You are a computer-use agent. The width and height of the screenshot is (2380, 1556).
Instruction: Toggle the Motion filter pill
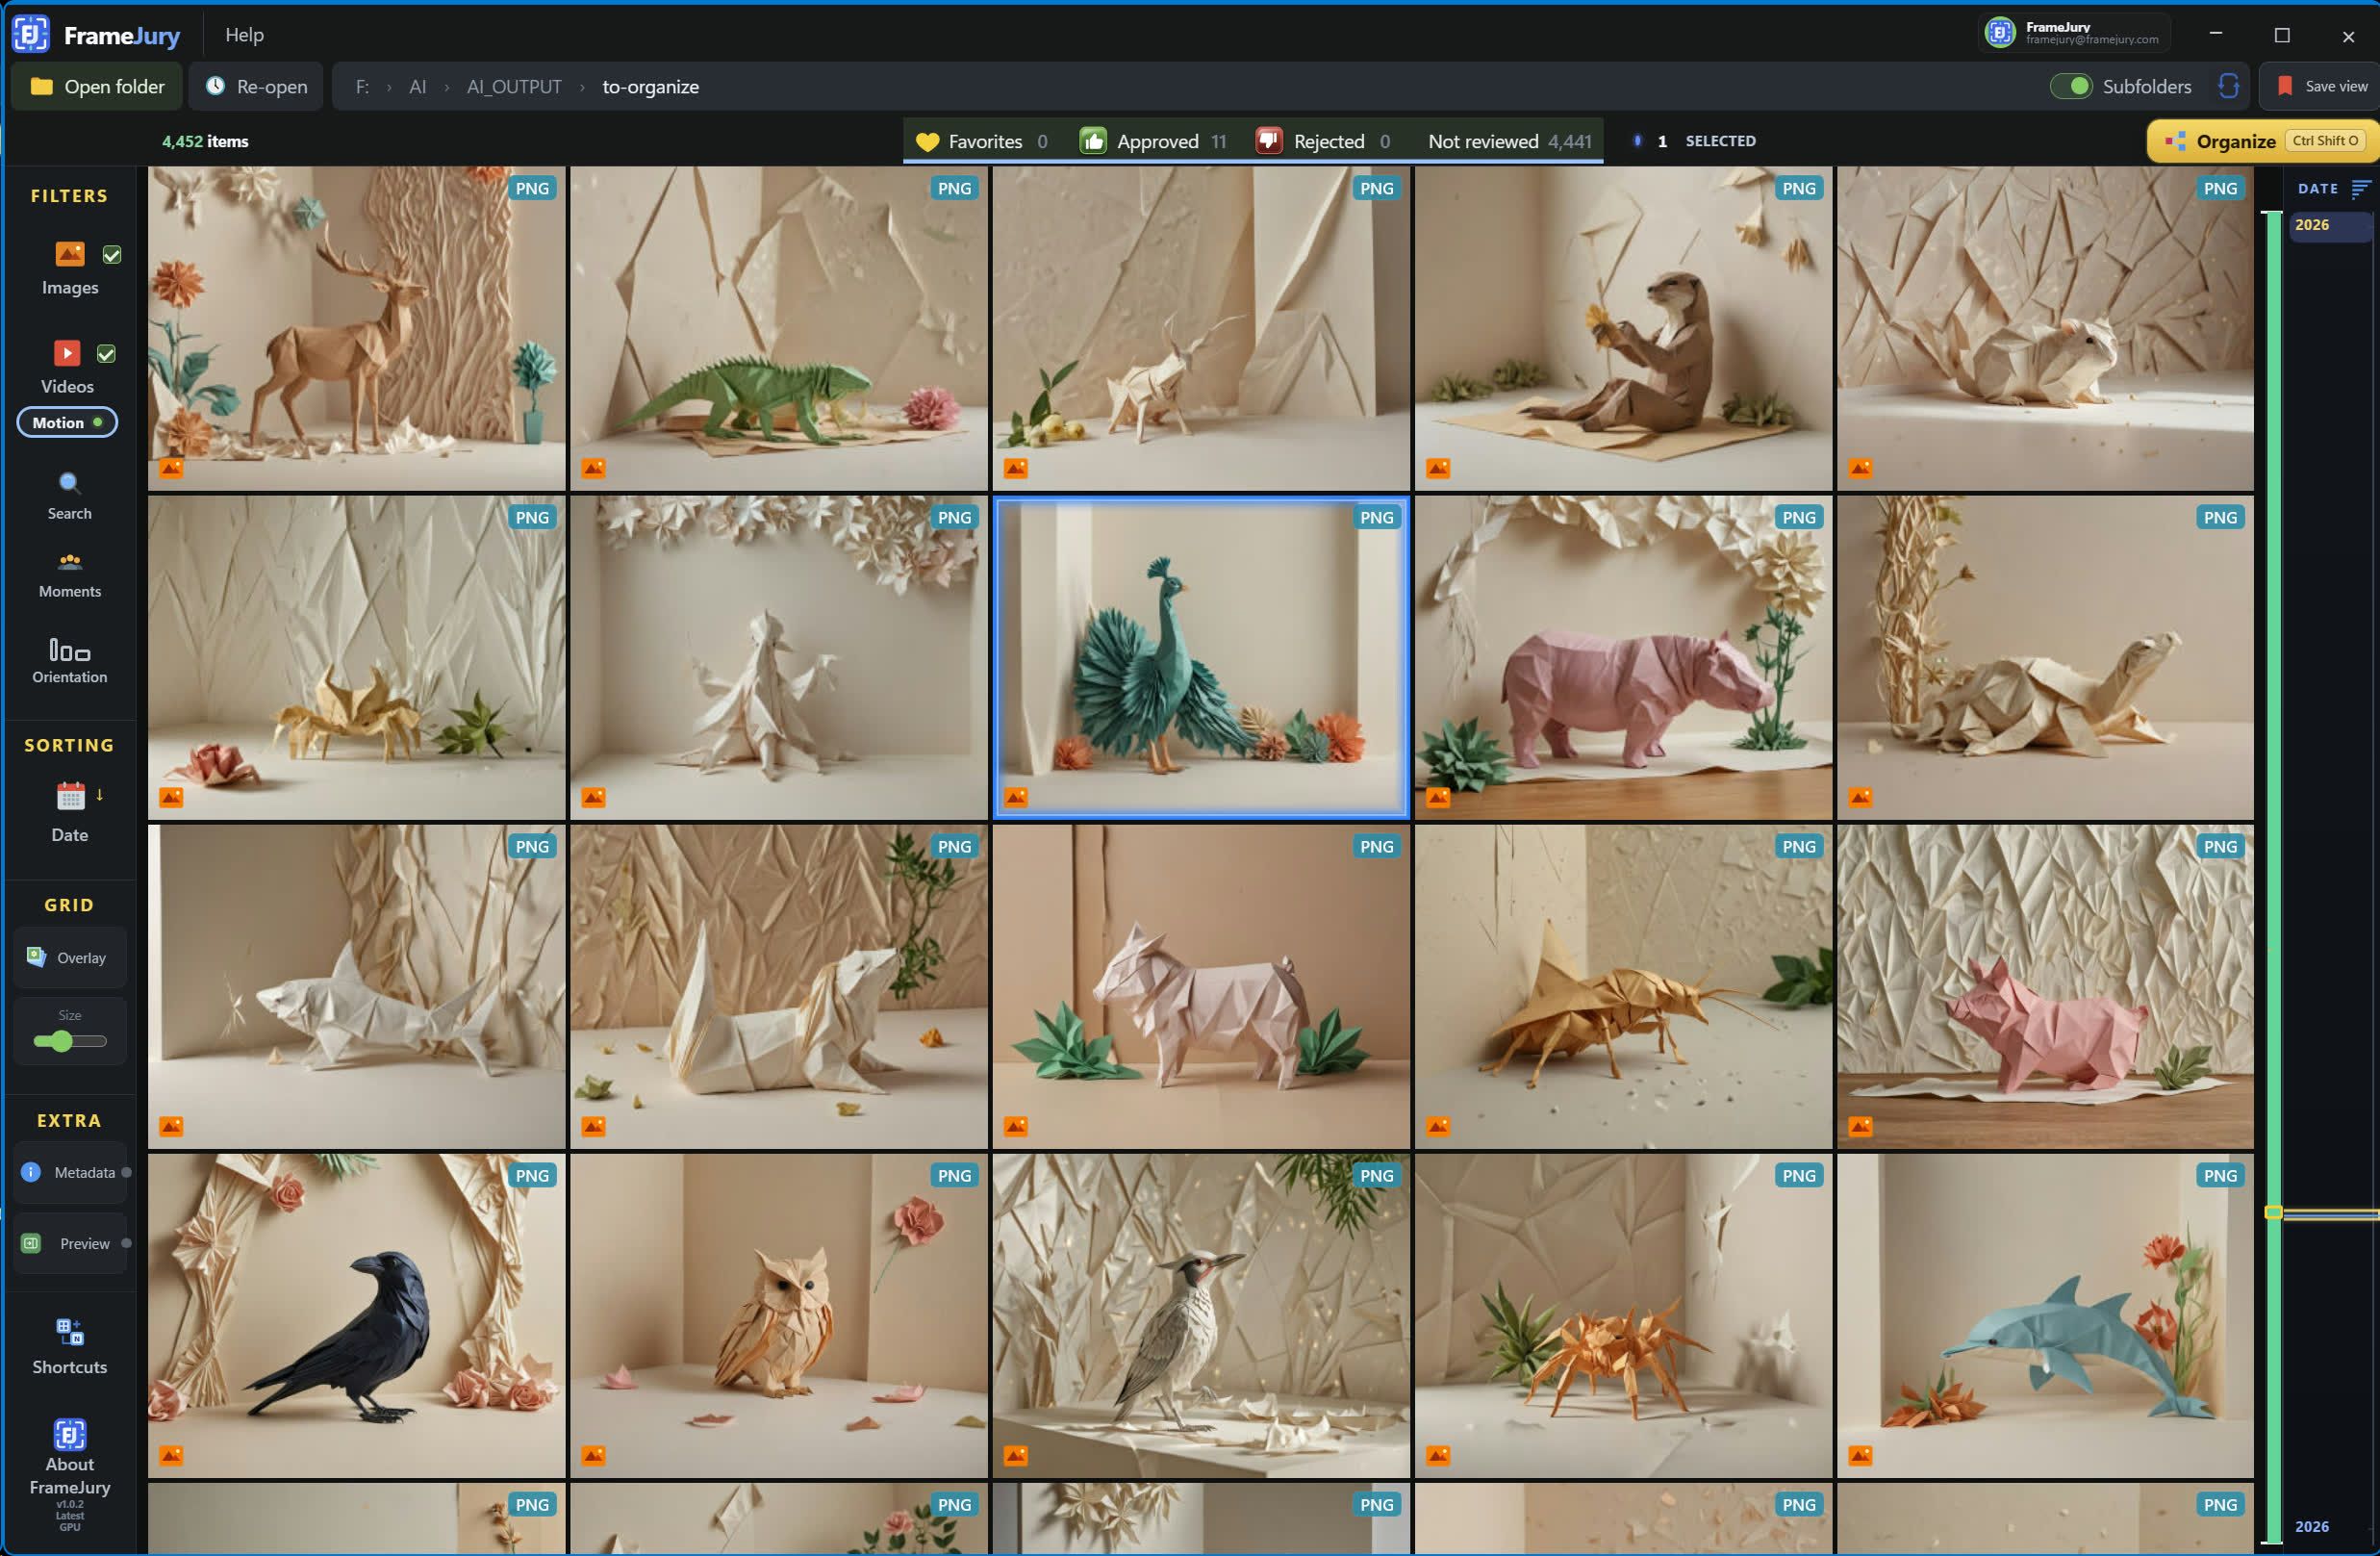click(x=67, y=423)
